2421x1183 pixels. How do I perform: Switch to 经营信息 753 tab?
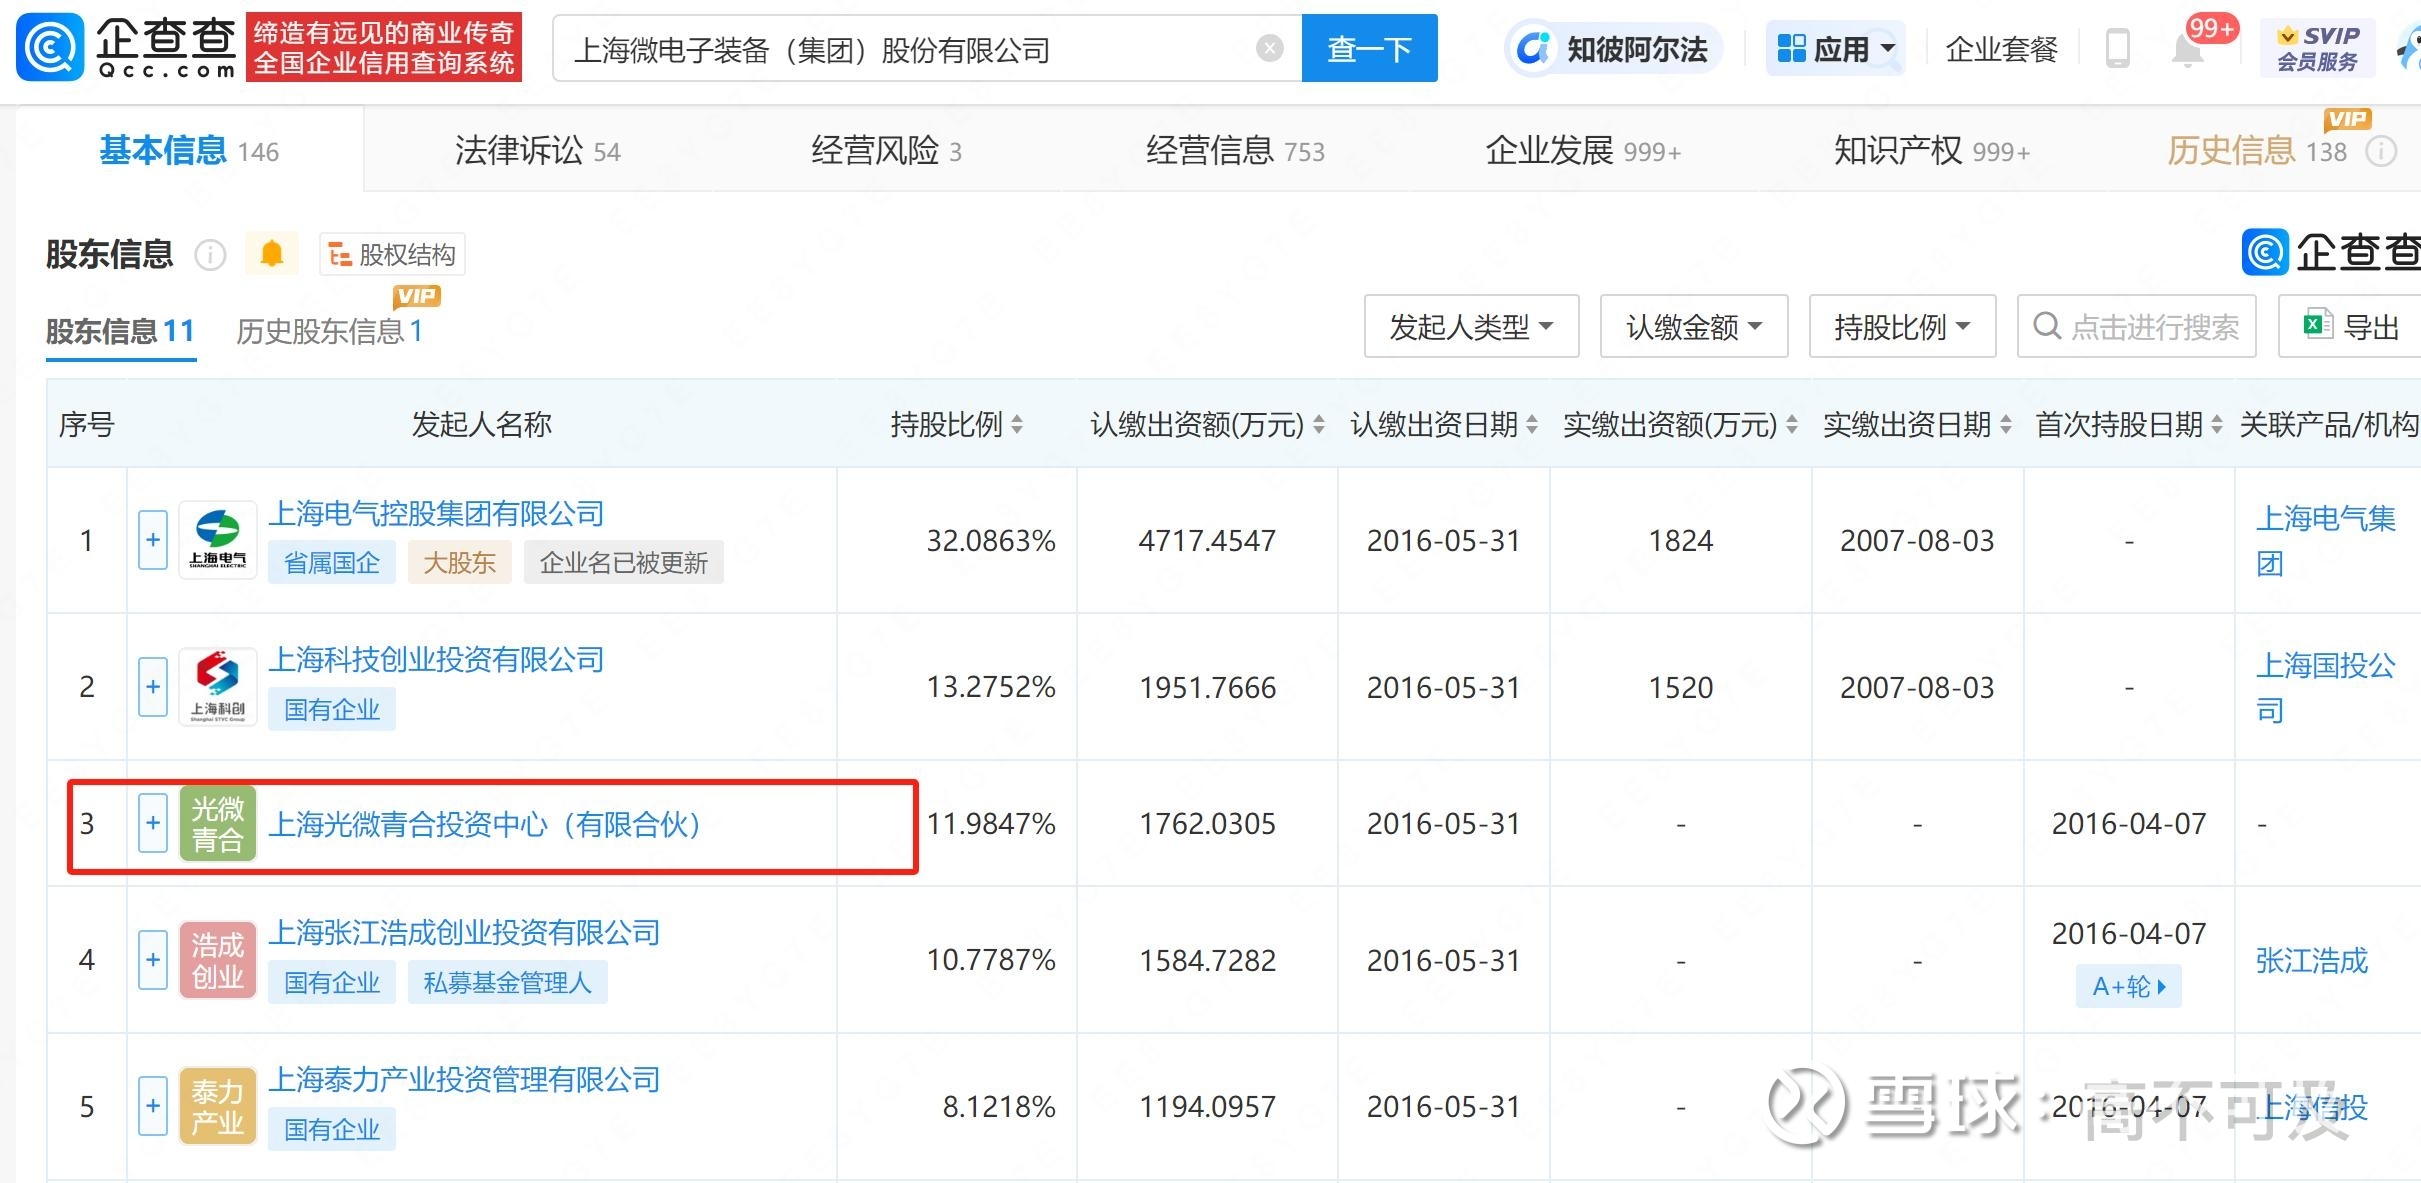pos(1235,151)
